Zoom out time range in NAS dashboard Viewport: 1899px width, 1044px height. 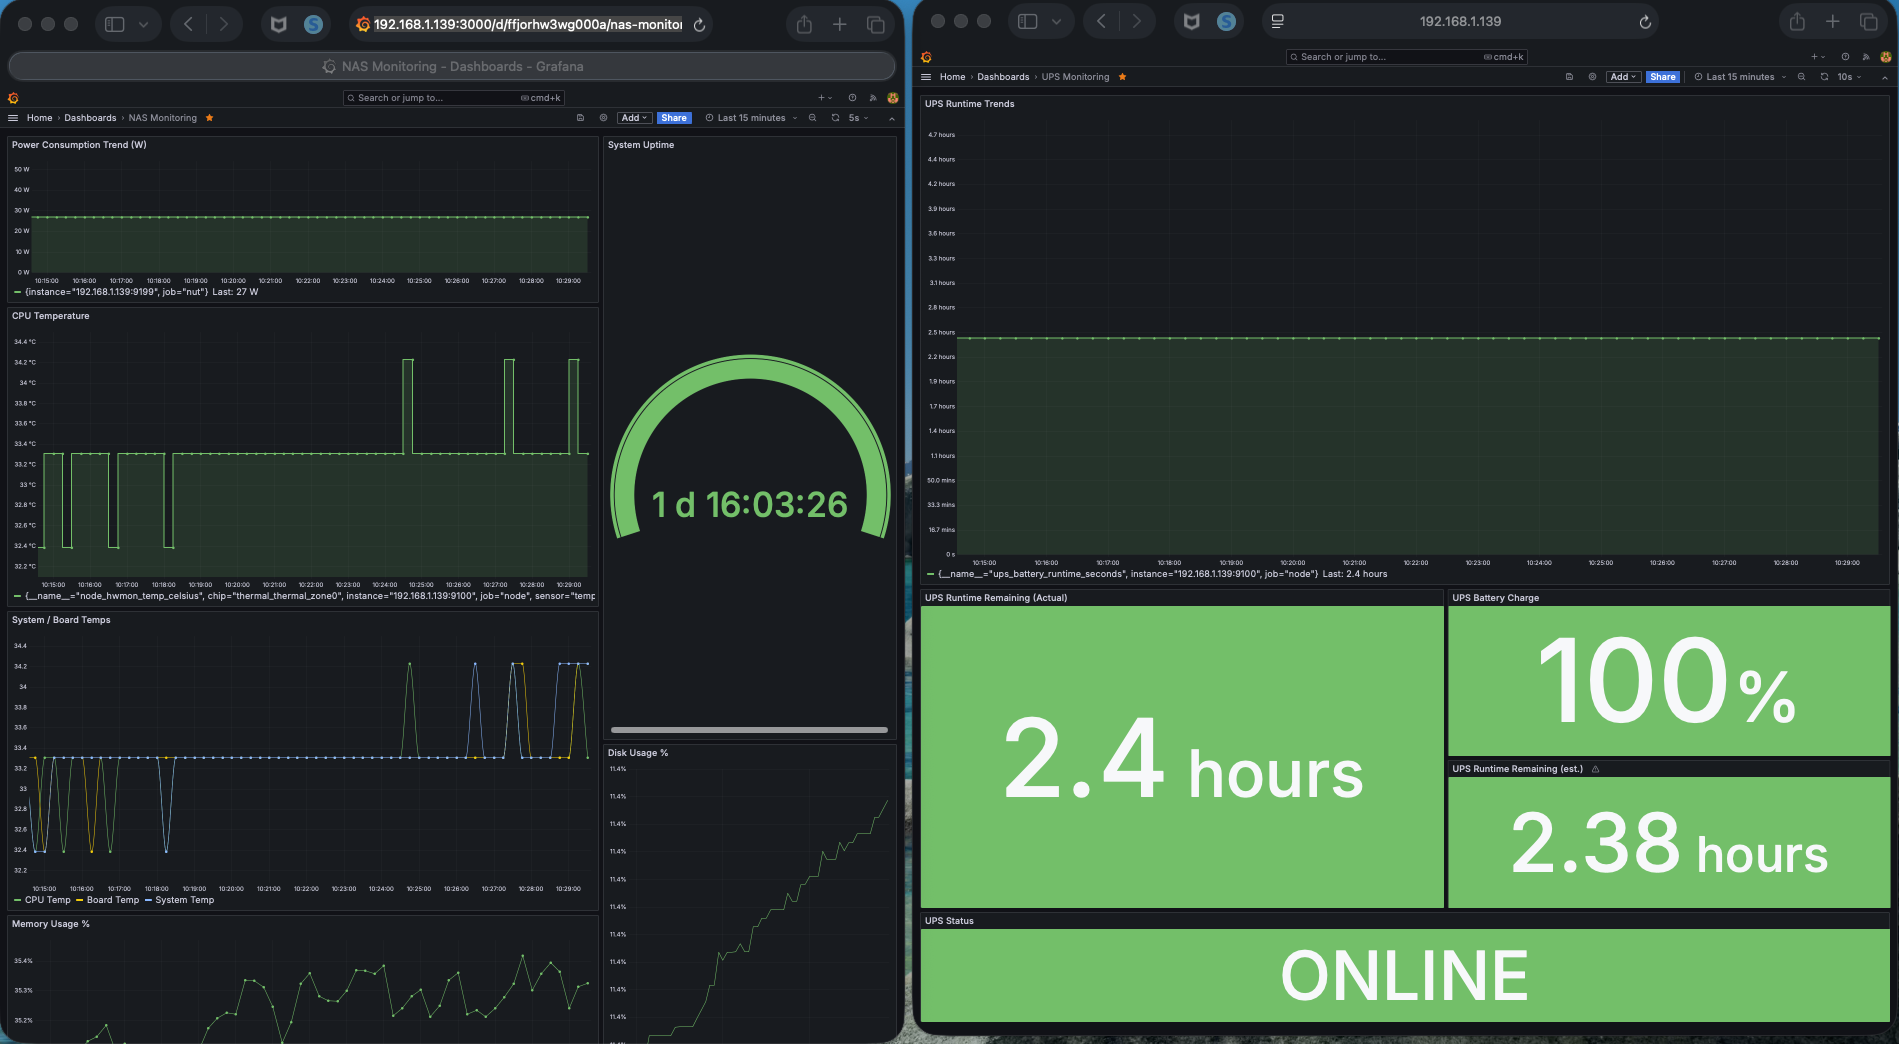[812, 118]
